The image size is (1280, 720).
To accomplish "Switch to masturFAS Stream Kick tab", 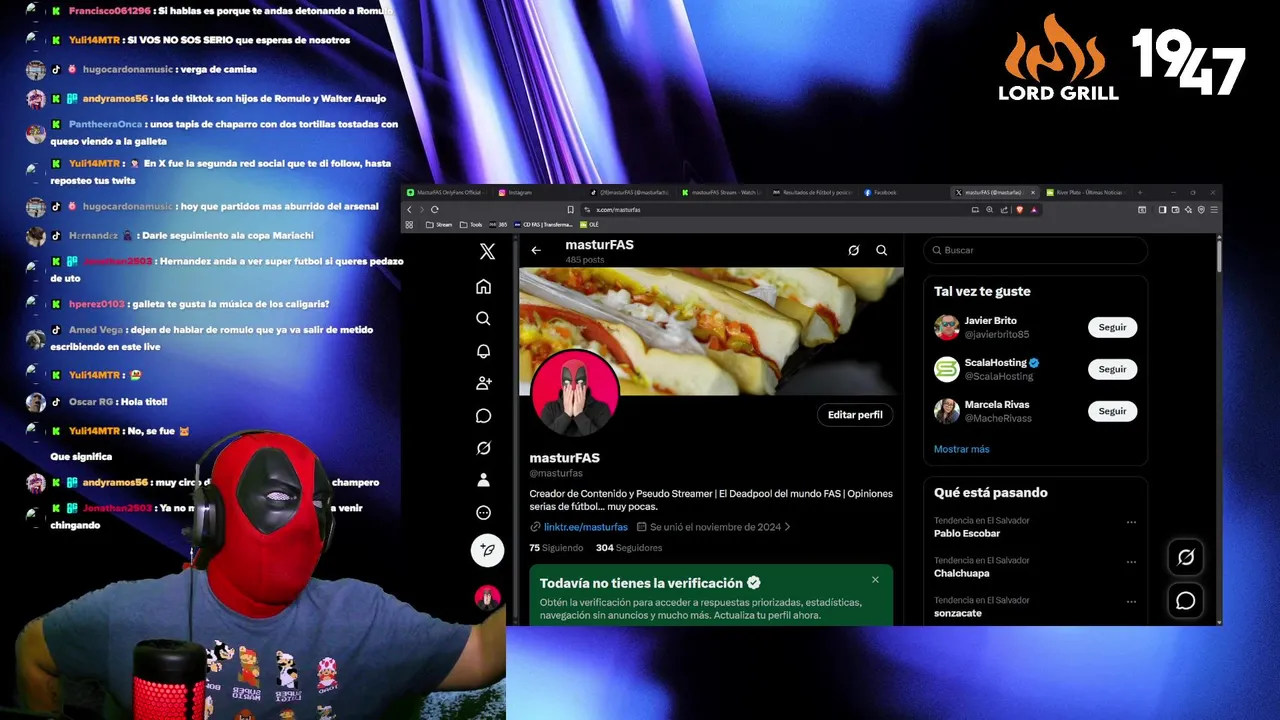I will [721, 192].
